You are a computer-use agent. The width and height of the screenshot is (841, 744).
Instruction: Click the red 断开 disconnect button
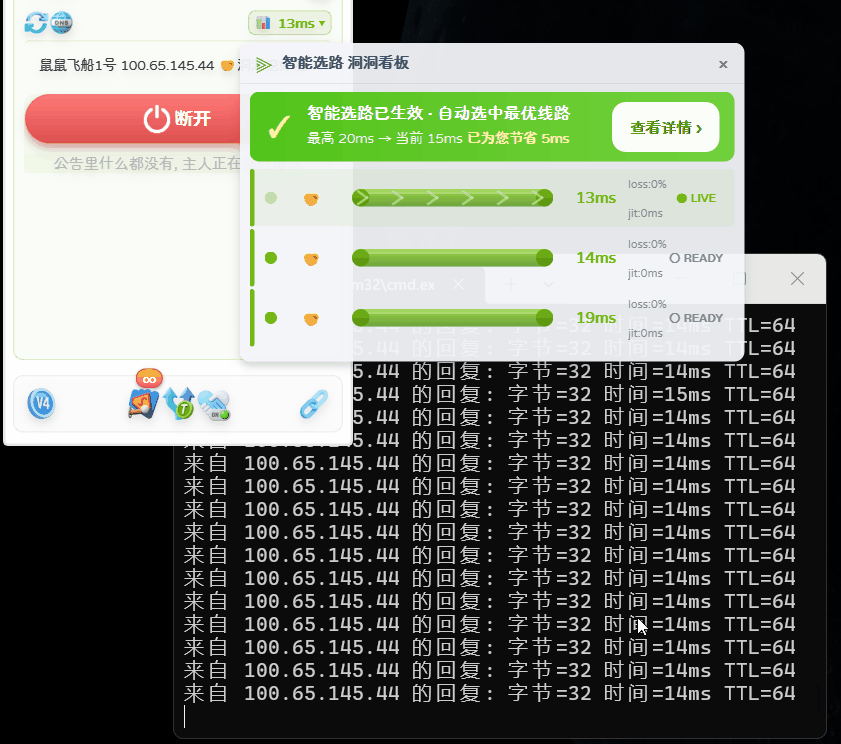click(x=134, y=118)
